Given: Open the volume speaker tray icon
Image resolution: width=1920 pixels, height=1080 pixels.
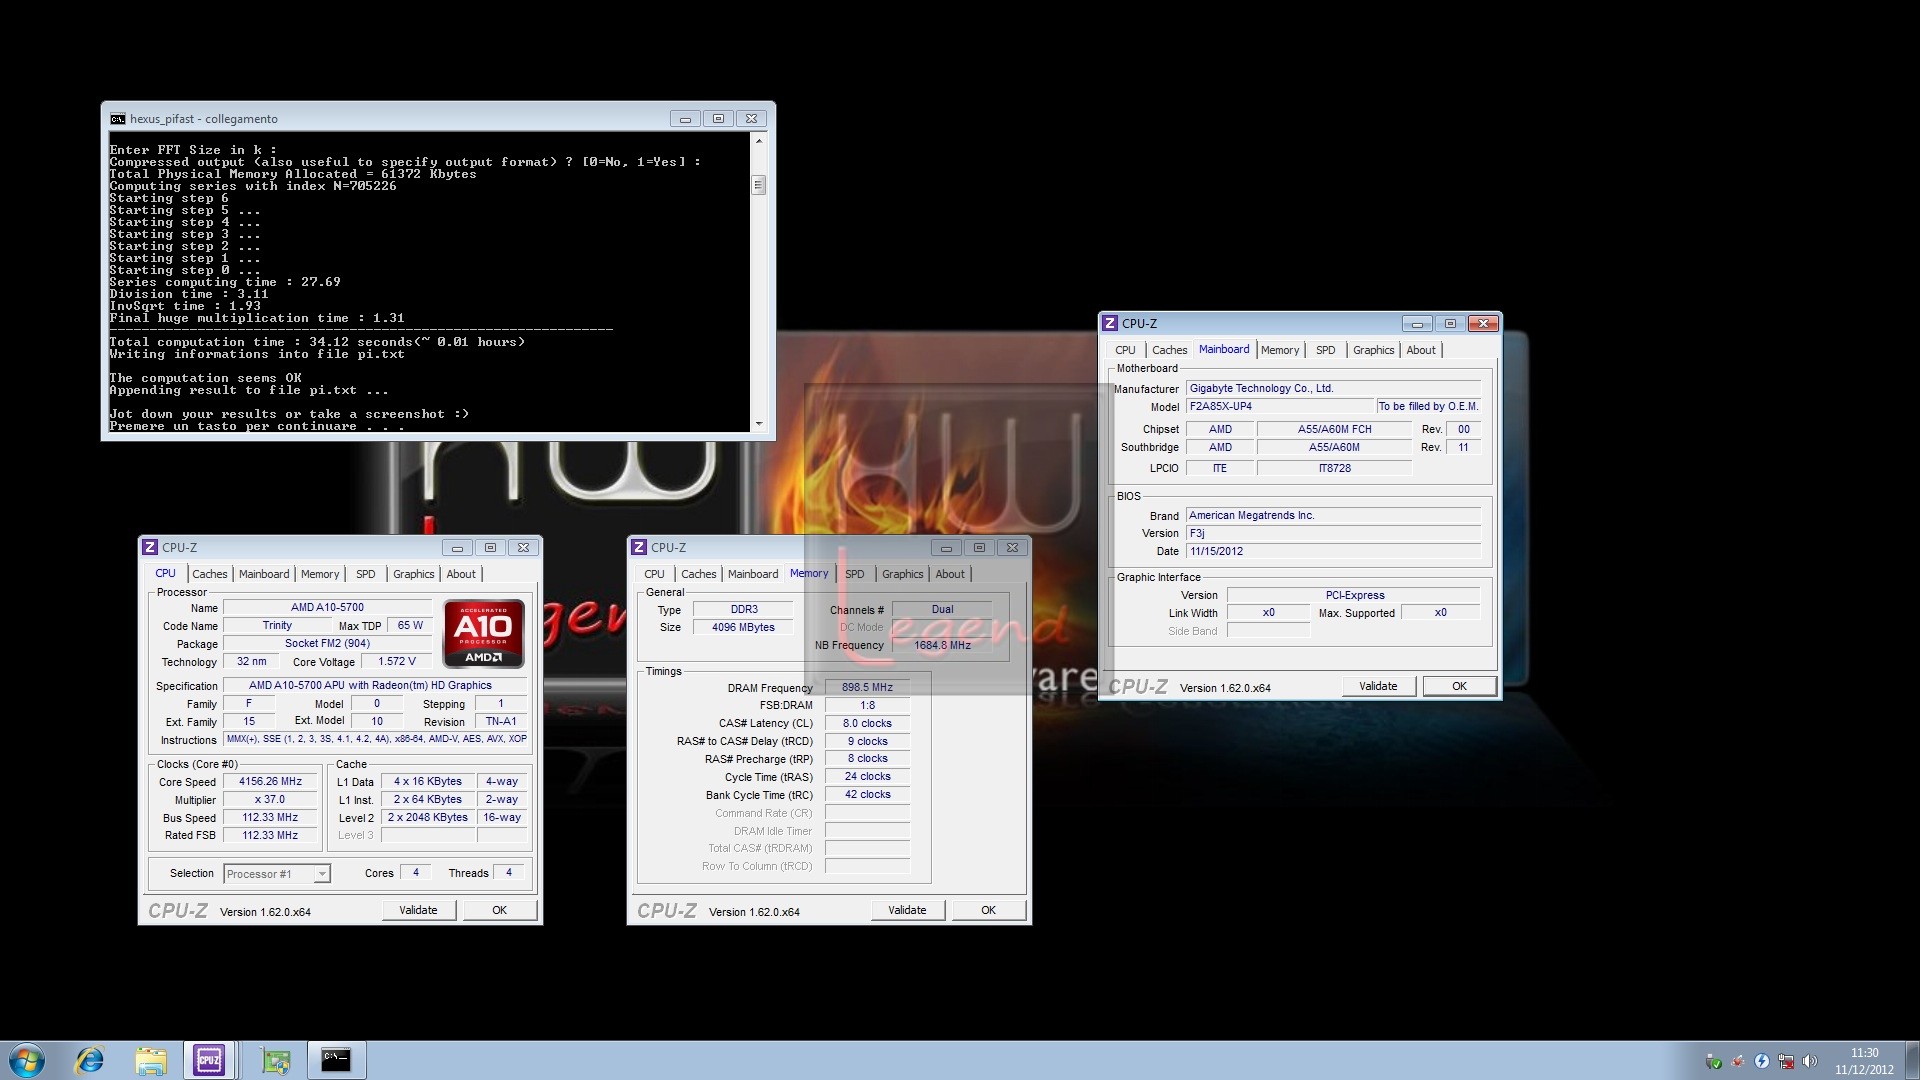Looking at the screenshot, I should 1810,1061.
